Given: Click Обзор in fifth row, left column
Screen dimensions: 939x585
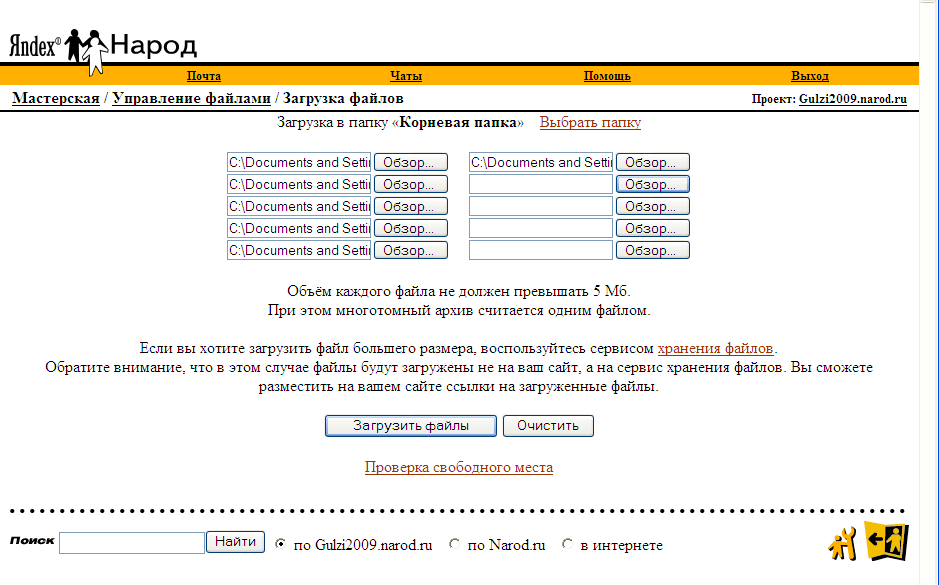Looking at the screenshot, I should click(x=411, y=250).
